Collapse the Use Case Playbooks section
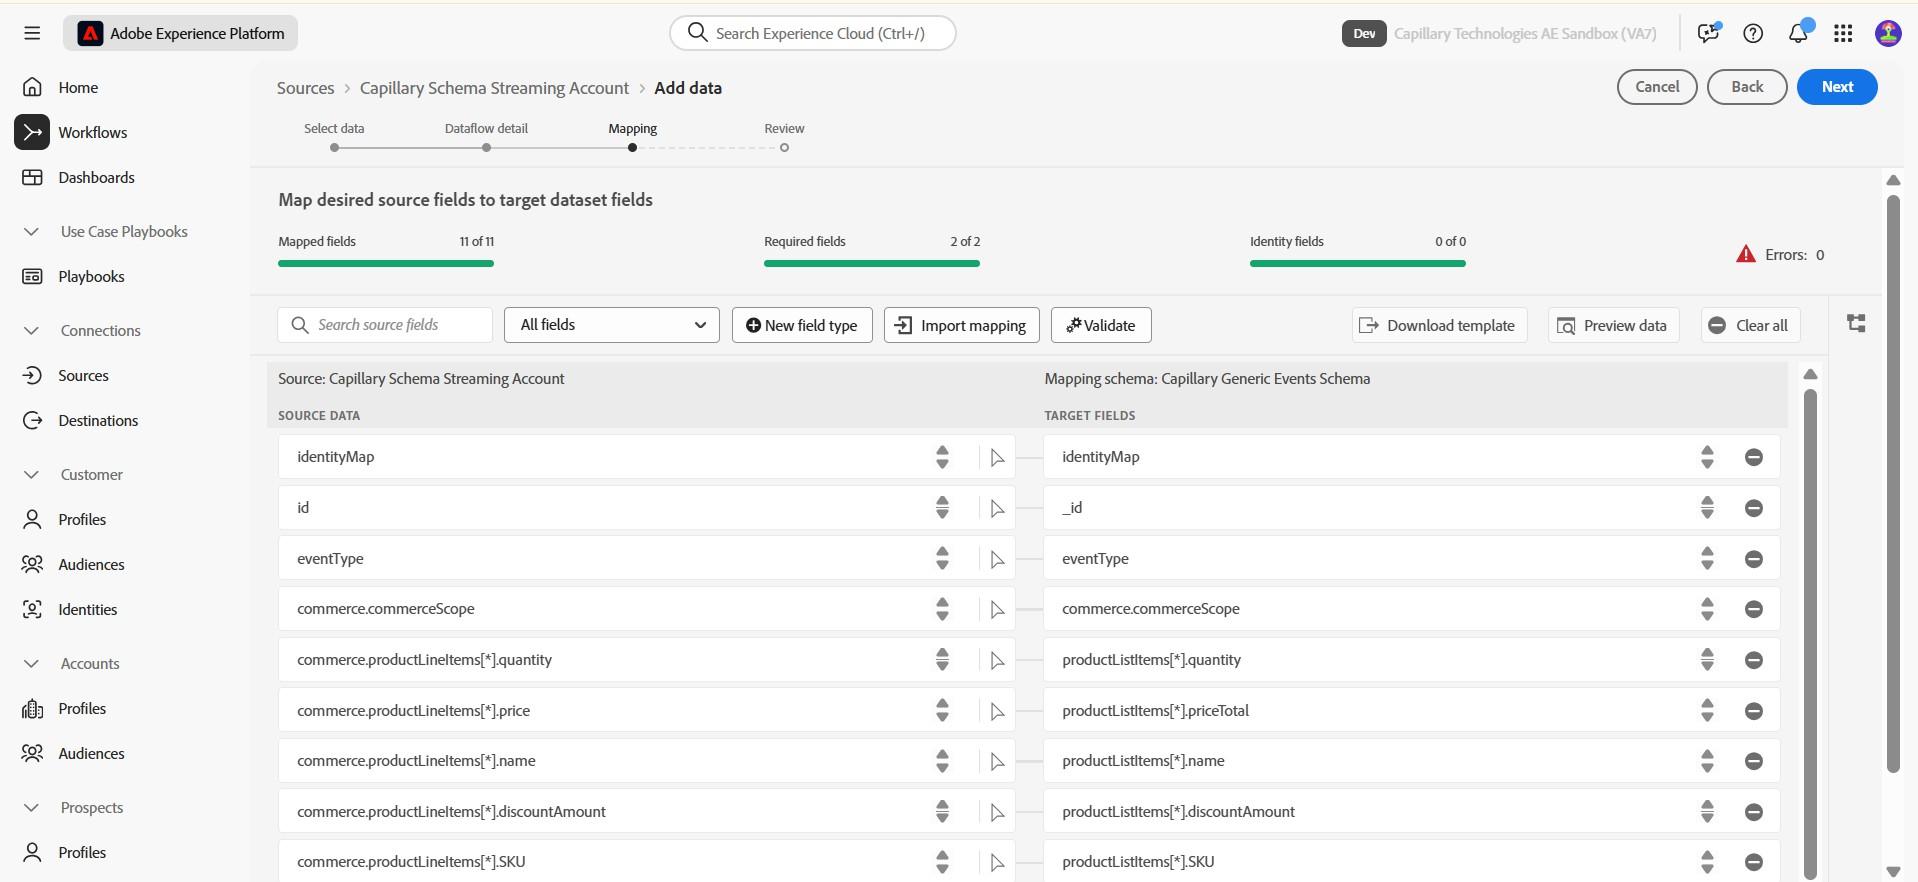The width and height of the screenshot is (1918, 882). 31,231
